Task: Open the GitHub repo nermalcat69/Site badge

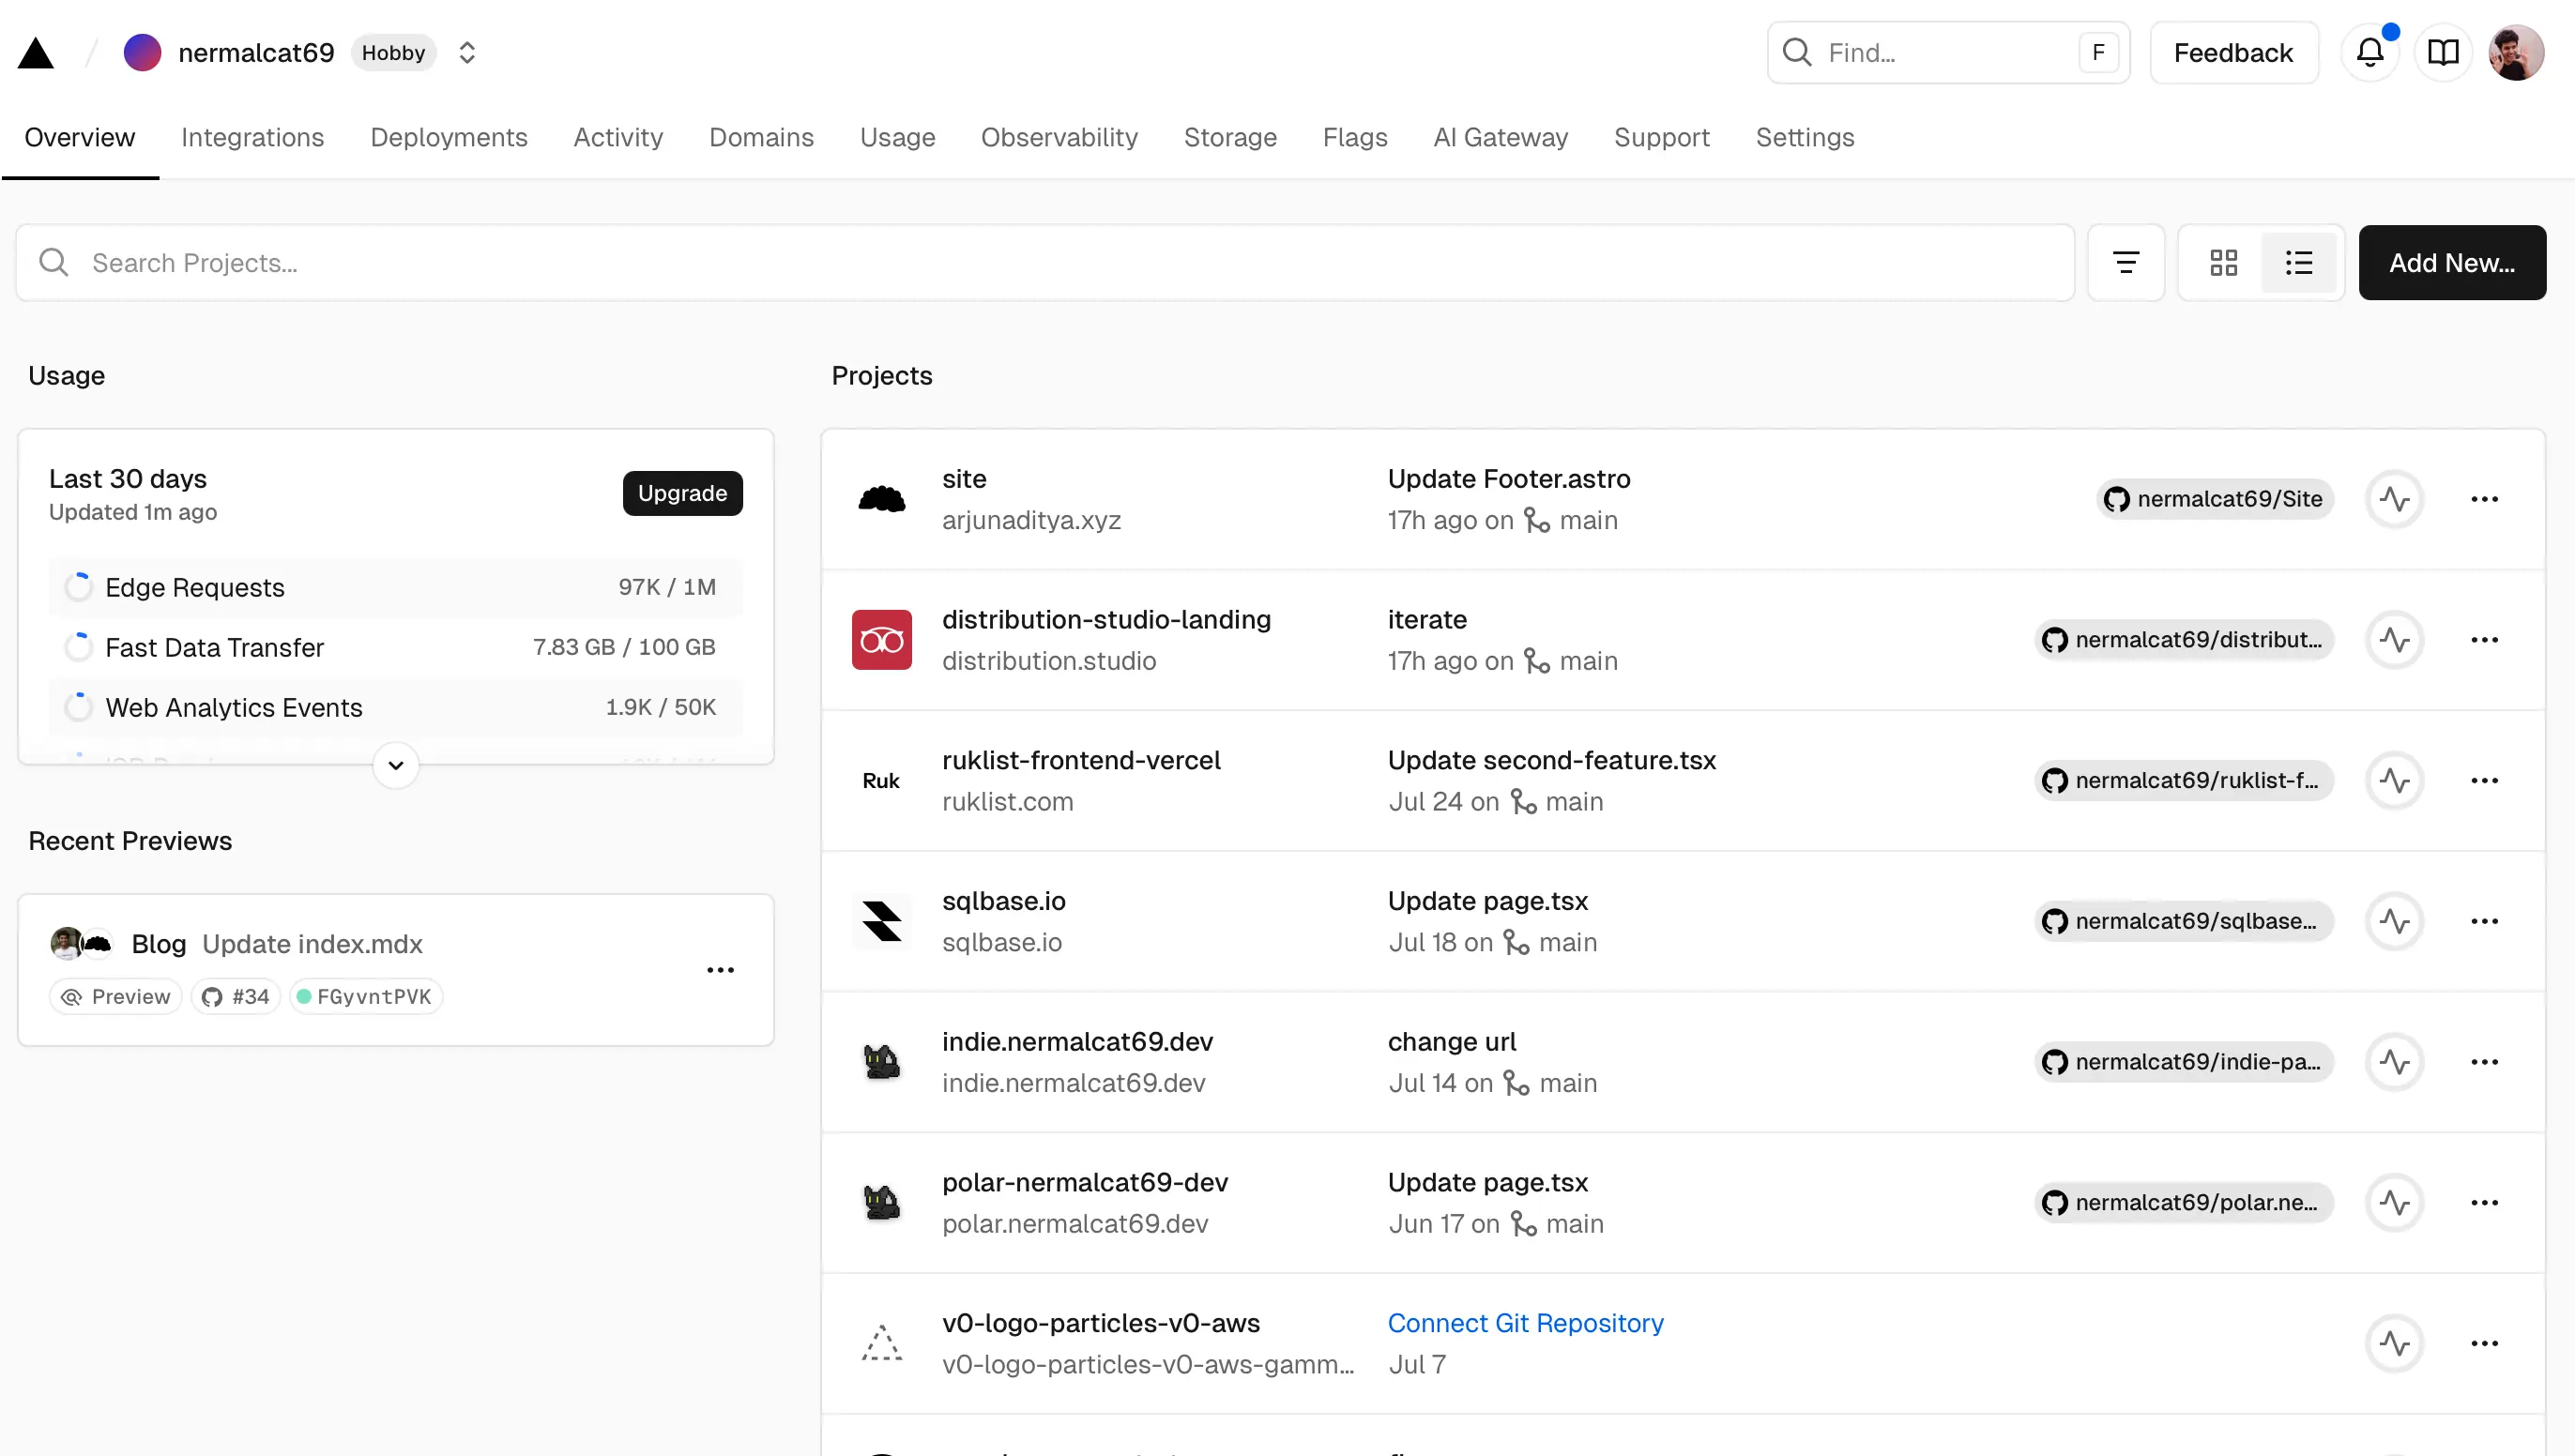Action: click(x=2213, y=498)
